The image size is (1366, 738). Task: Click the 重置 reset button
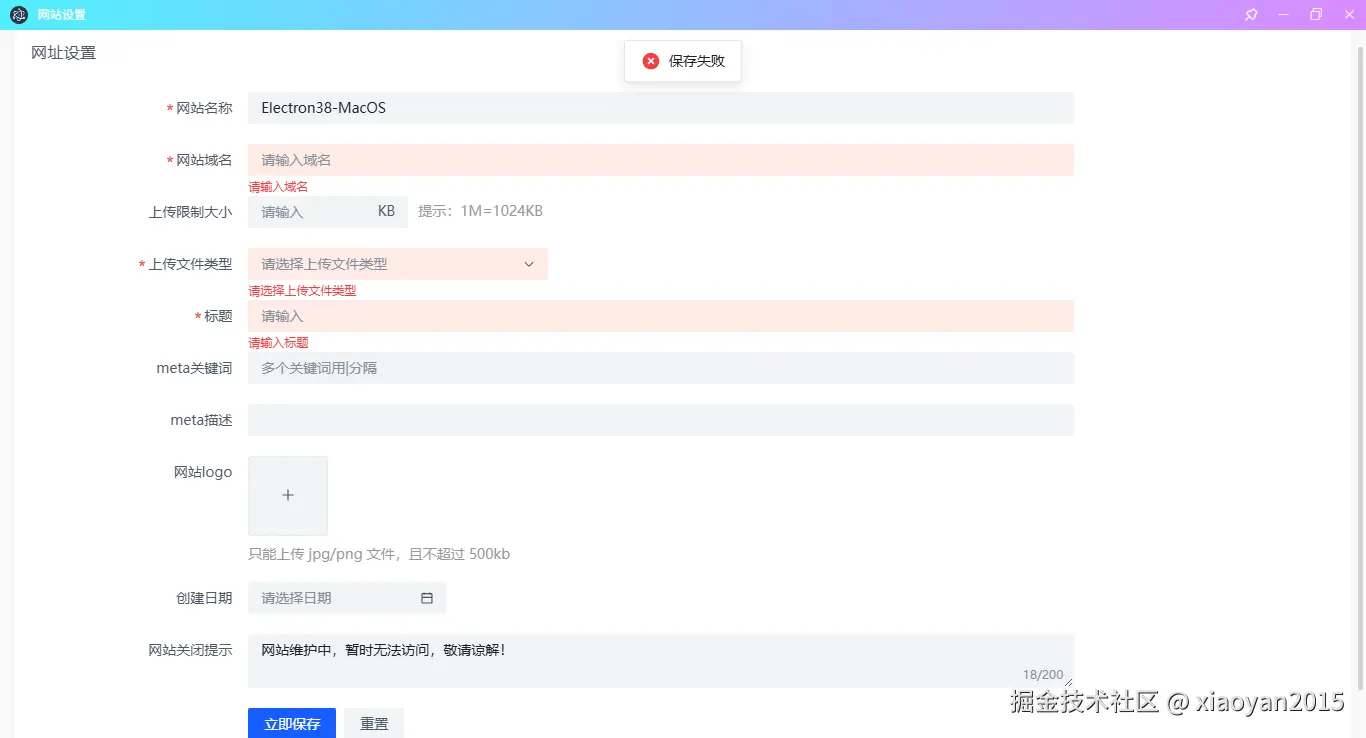click(x=374, y=722)
